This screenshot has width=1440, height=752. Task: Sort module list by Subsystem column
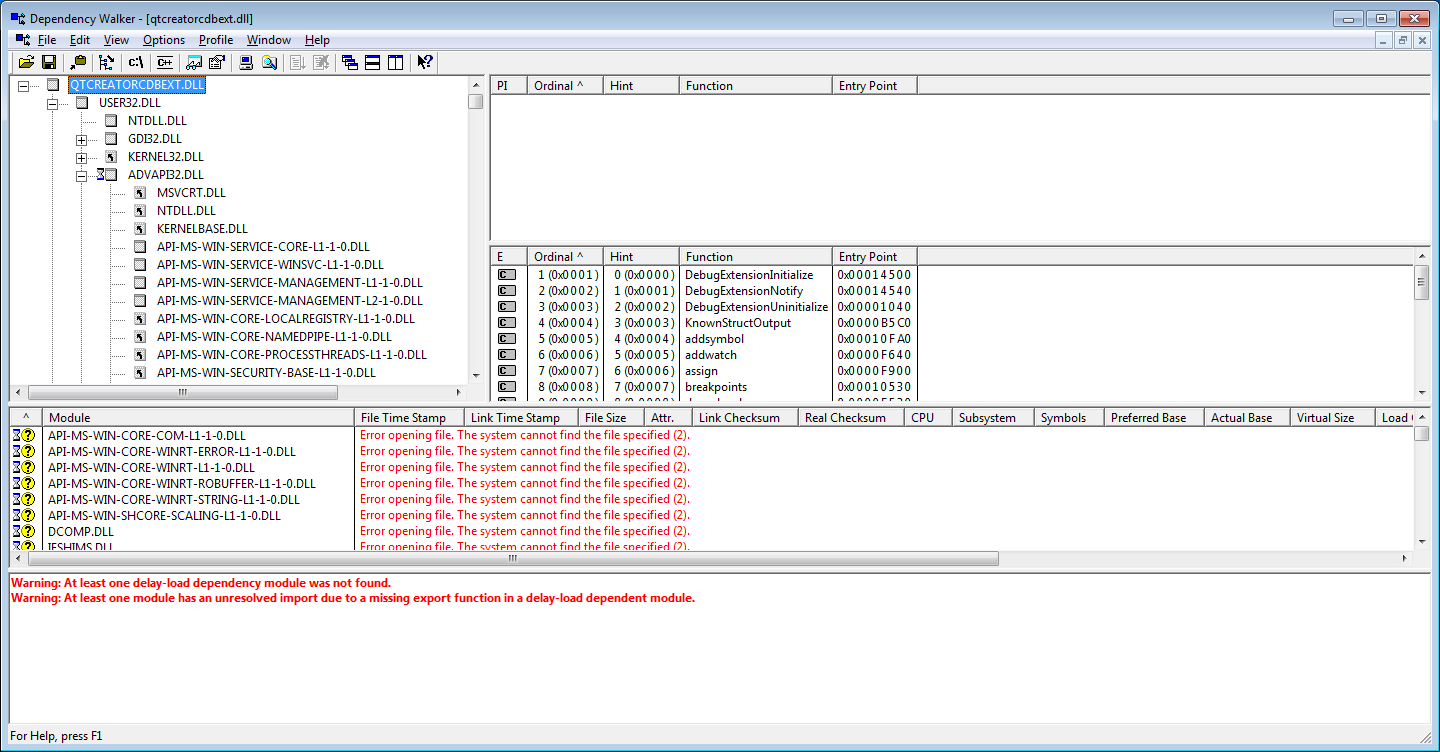pos(993,418)
